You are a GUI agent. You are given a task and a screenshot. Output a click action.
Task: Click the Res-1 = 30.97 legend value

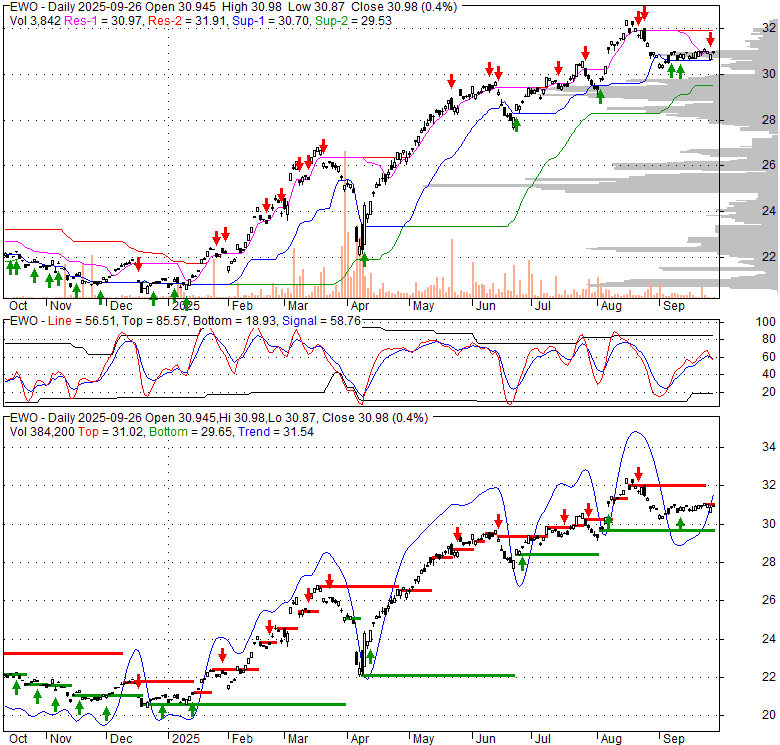pos(104,21)
